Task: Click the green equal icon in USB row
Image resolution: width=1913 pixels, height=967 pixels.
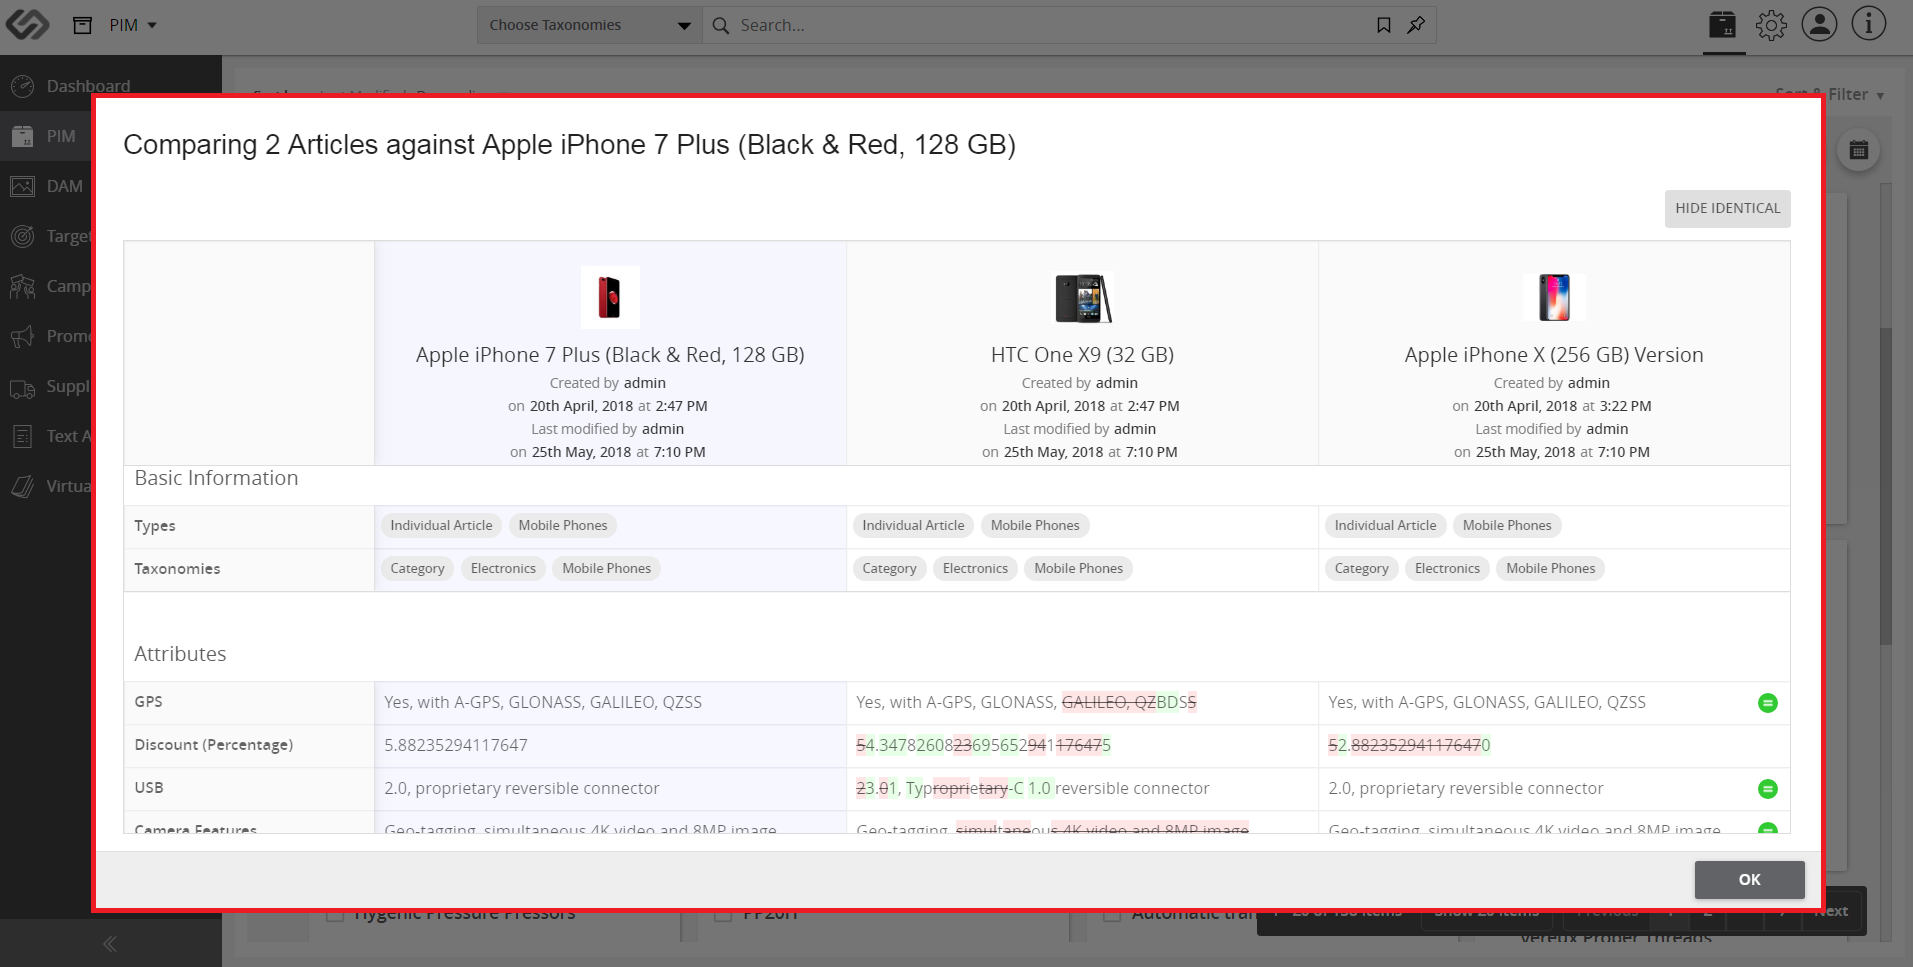Action: pyautogui.click(x=1767, y=789)
